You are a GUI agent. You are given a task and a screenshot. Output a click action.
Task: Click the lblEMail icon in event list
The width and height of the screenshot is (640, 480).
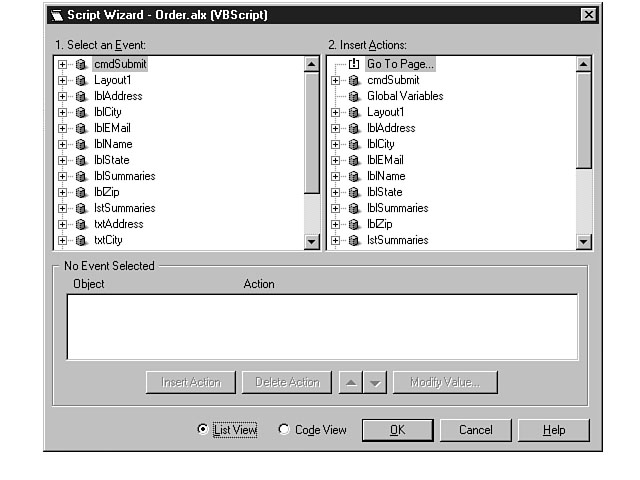point(81,128)
